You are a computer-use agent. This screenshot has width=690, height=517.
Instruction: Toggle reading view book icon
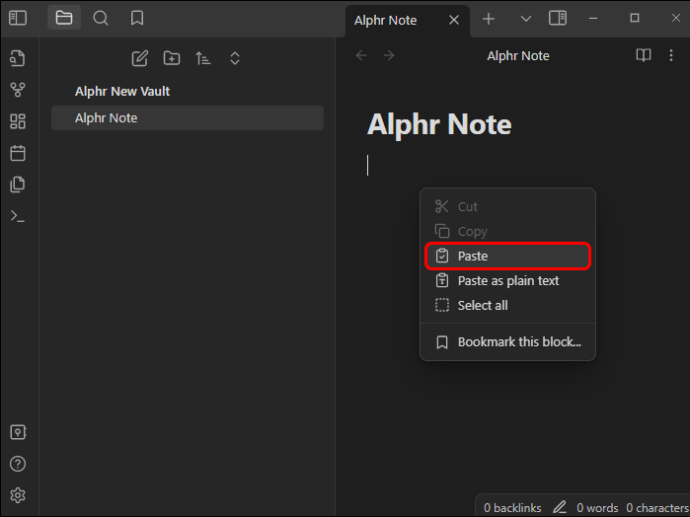pos(643,55)
